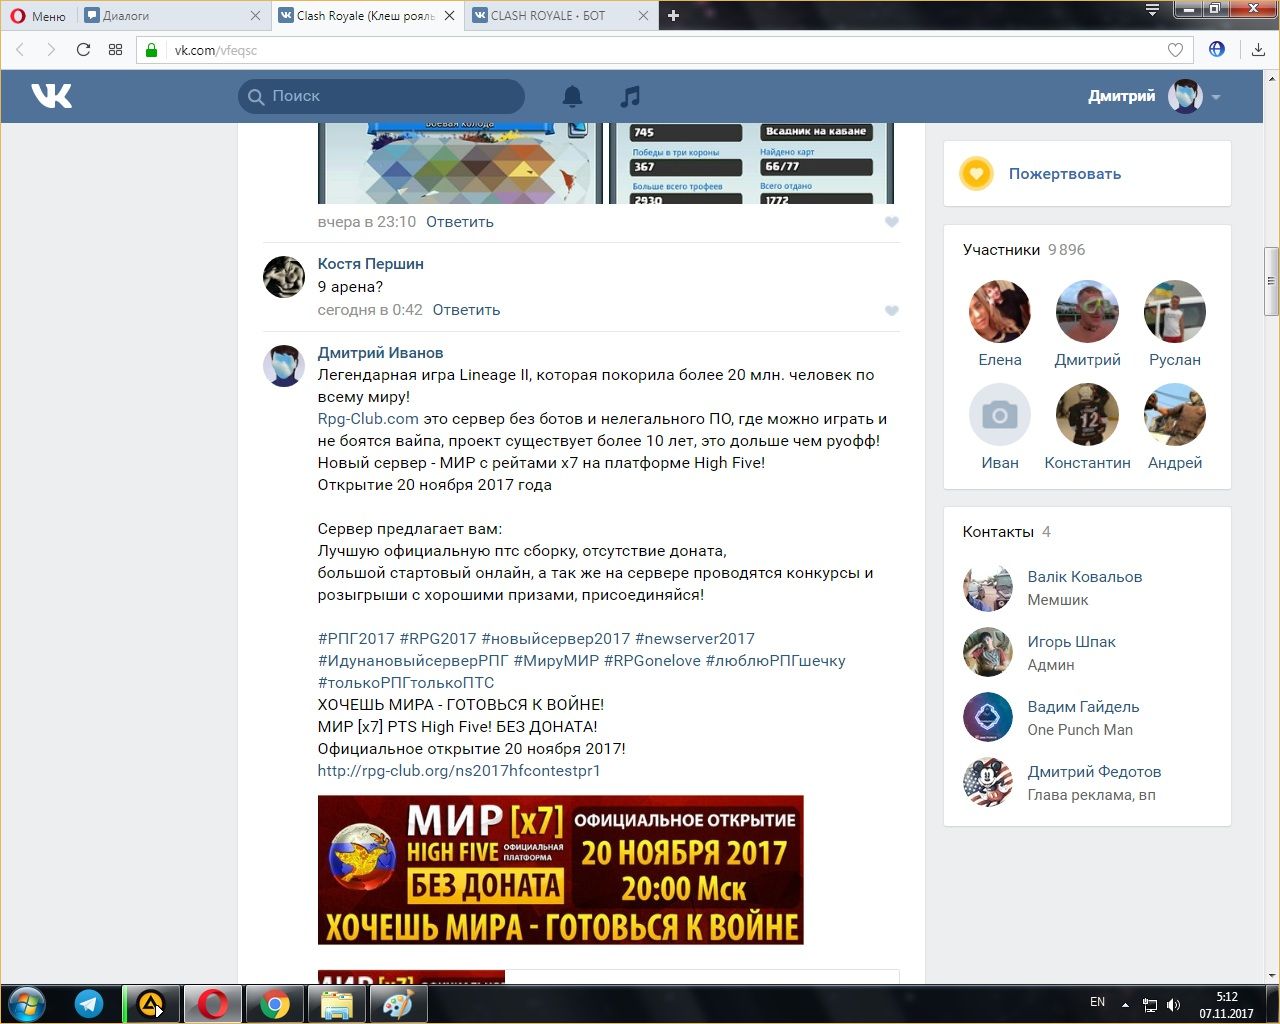1280x1024 pixels.
Task: Open Google Chrome from the taskbar
Action: coord(275,1004)
